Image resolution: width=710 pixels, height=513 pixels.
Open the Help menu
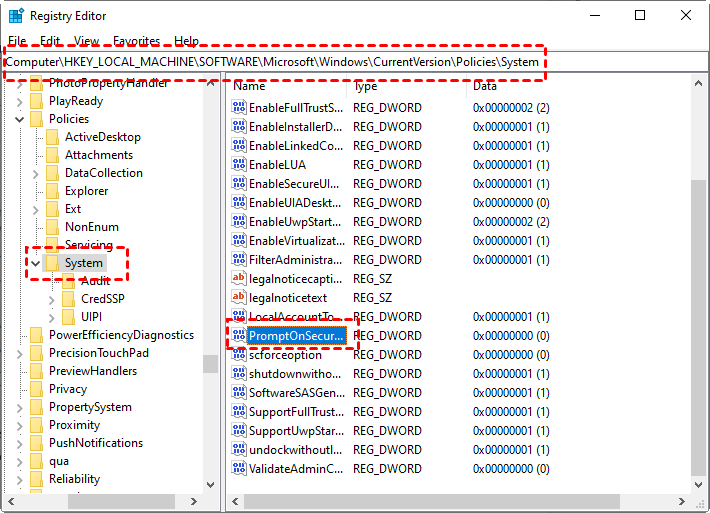(x=187, y=41)
